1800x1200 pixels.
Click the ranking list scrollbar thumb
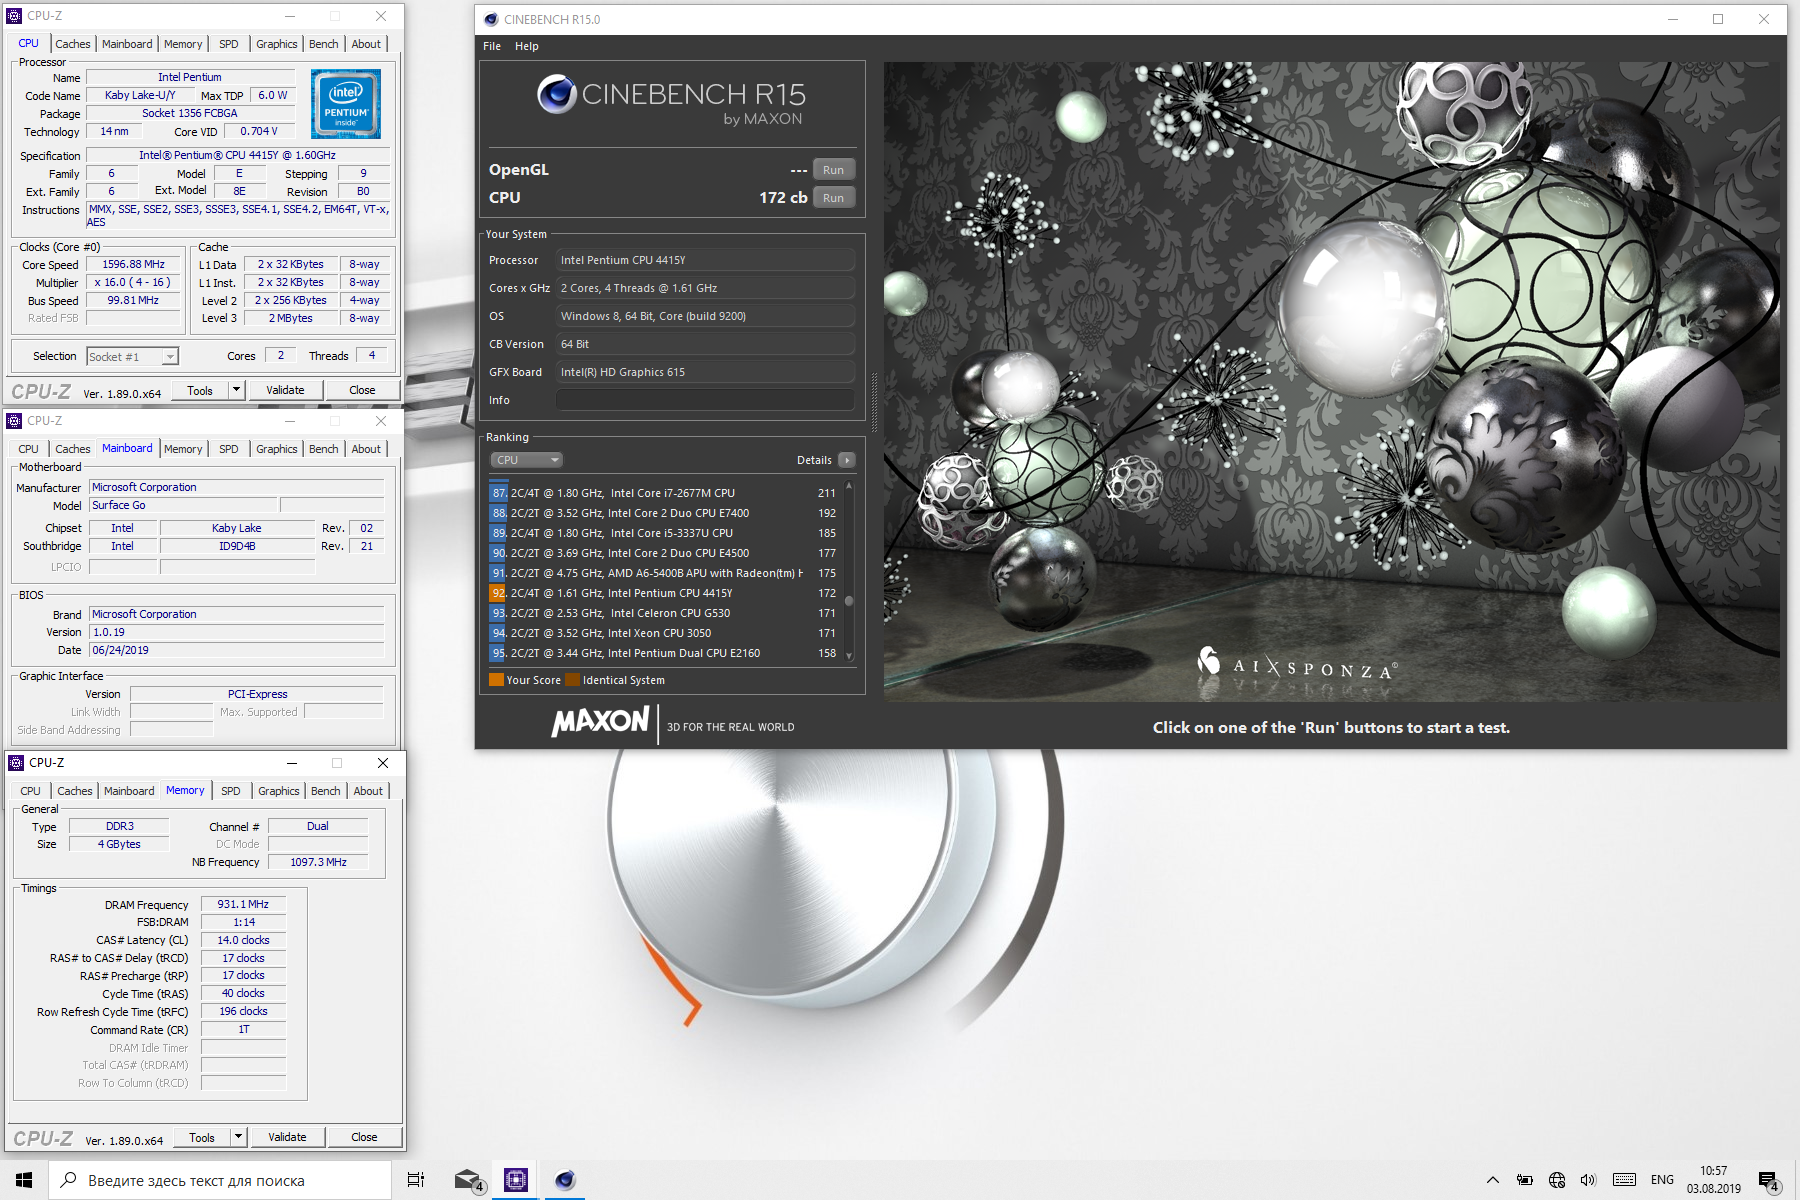[849, 601]
